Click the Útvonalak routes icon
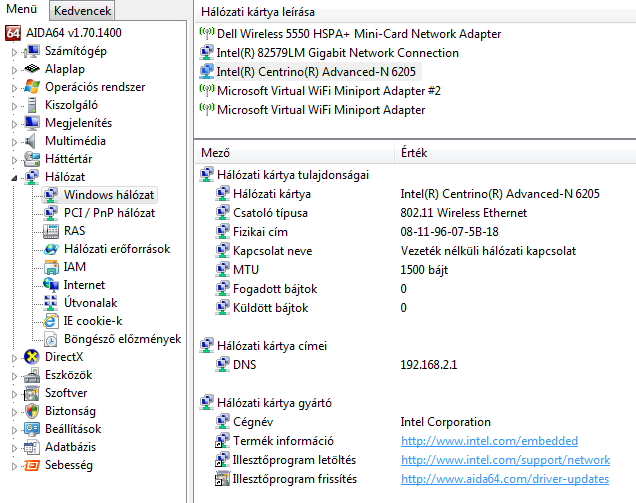636x503 pixels. coord(51,303)
